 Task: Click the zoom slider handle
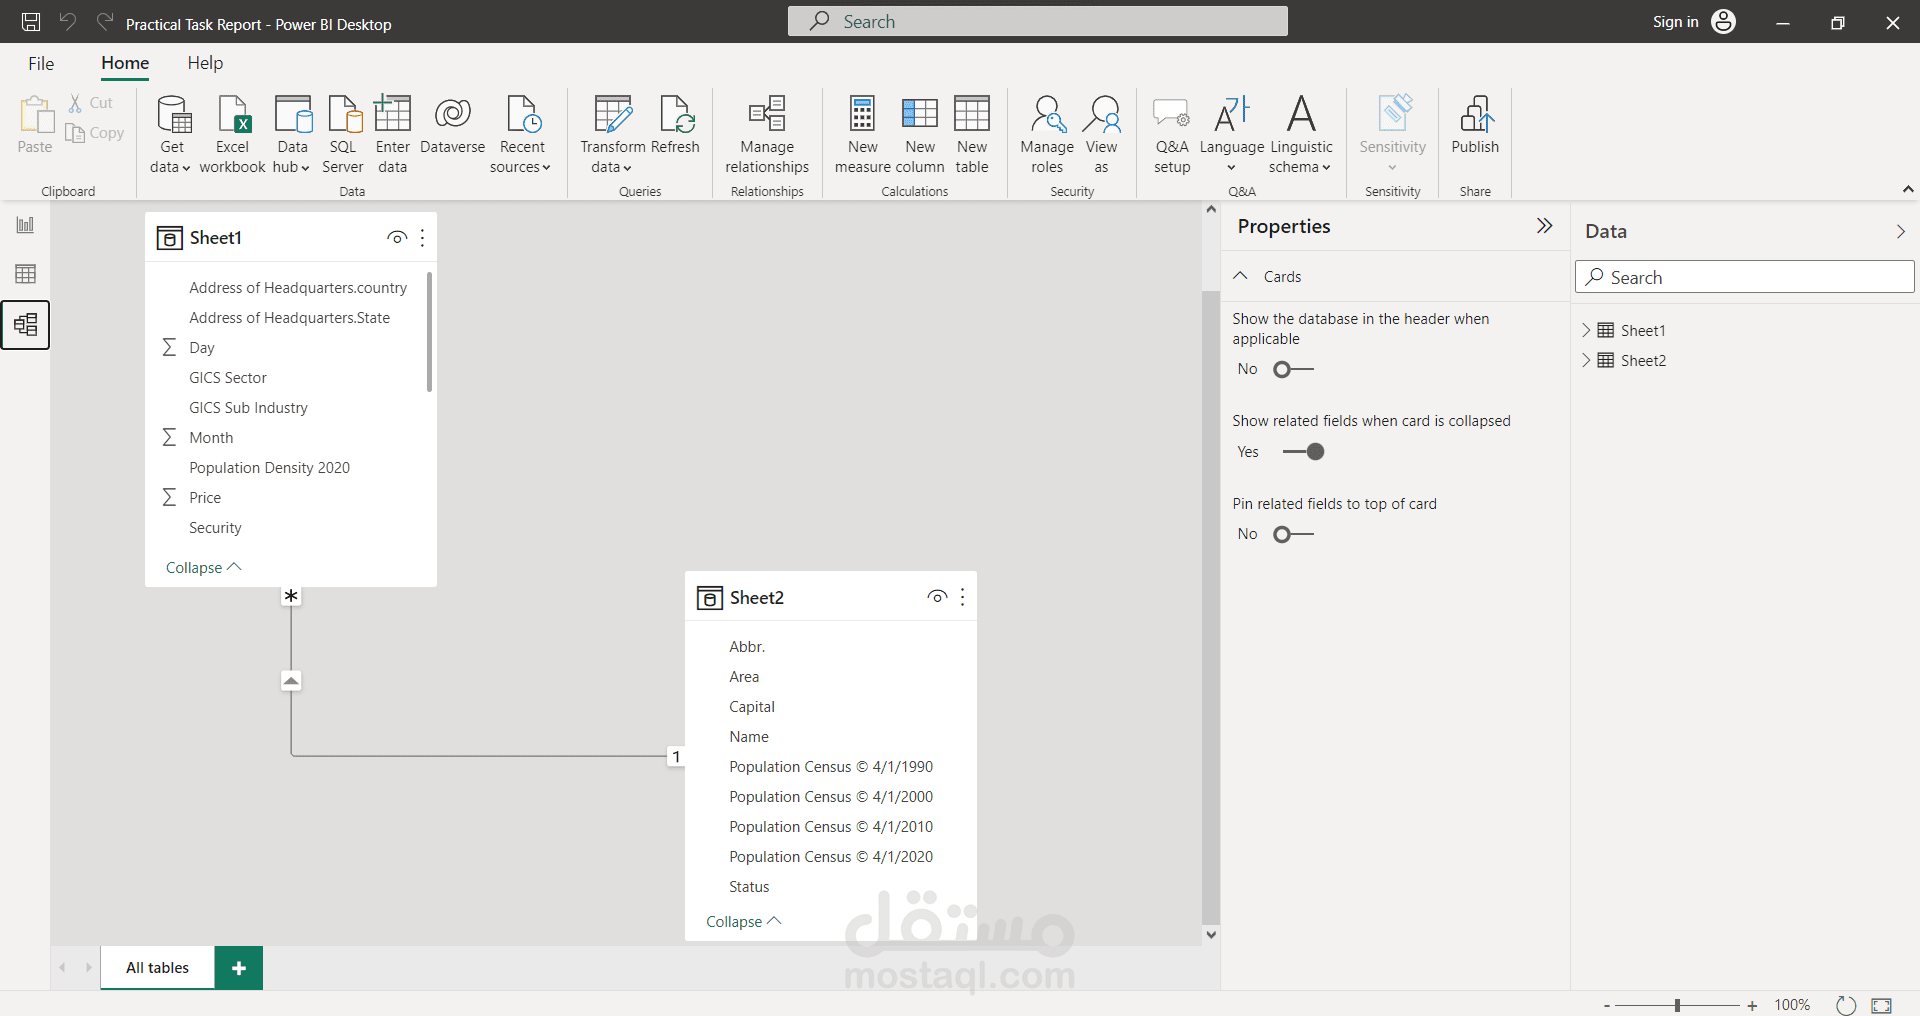(x=1677, y=1006)
